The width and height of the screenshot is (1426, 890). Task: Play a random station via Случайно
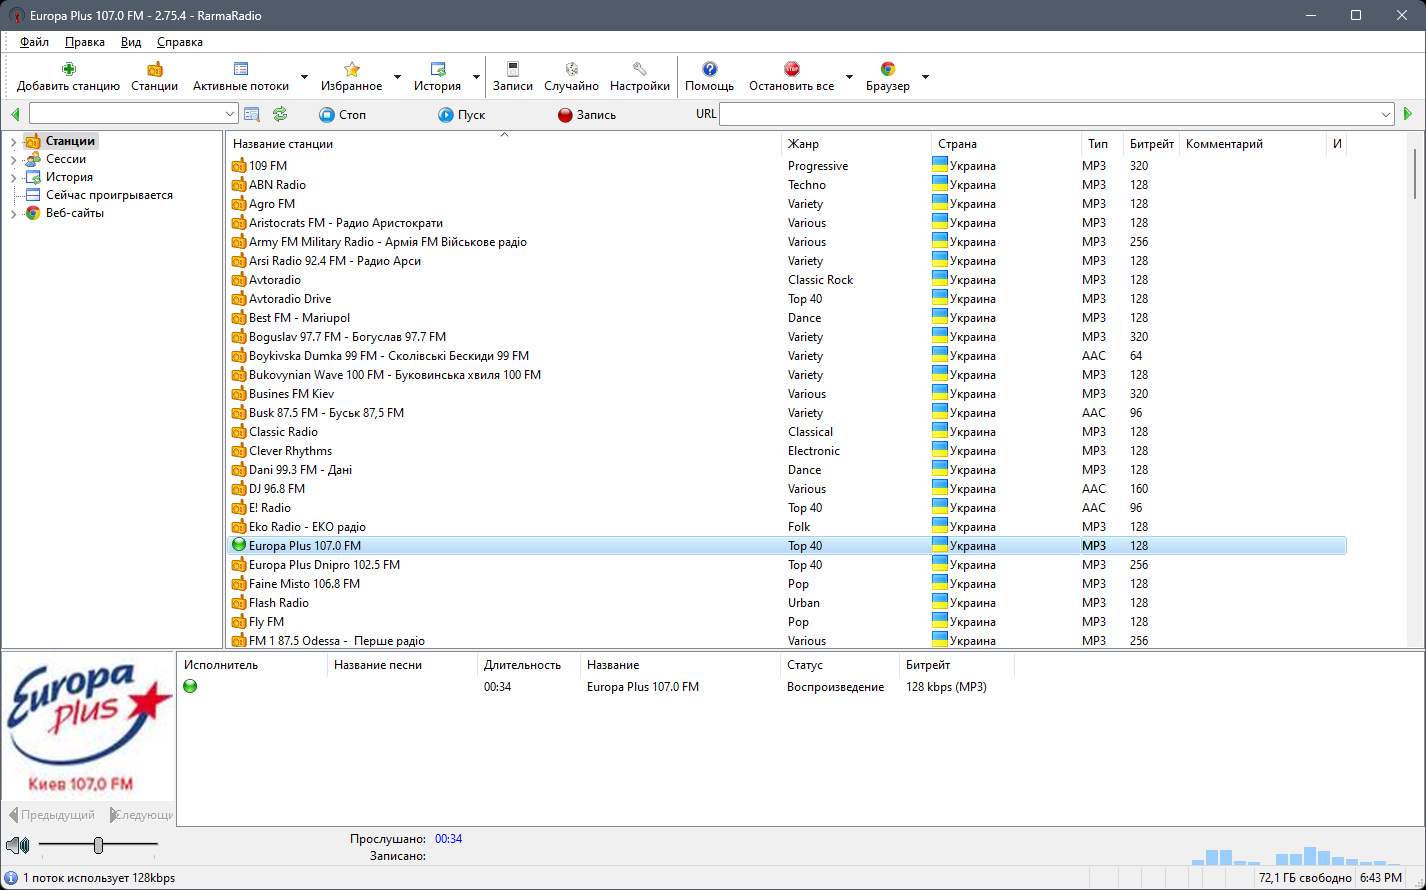tap(571, 76)
